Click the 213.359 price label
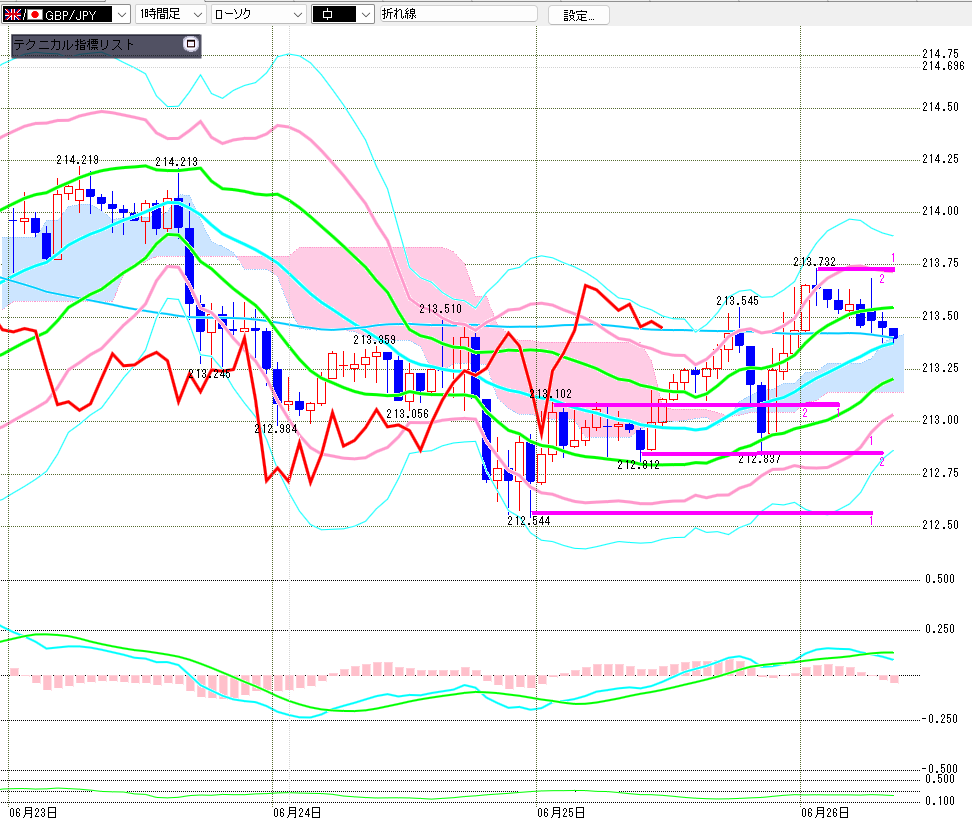The image size is (972, 822). coord(374,340)
